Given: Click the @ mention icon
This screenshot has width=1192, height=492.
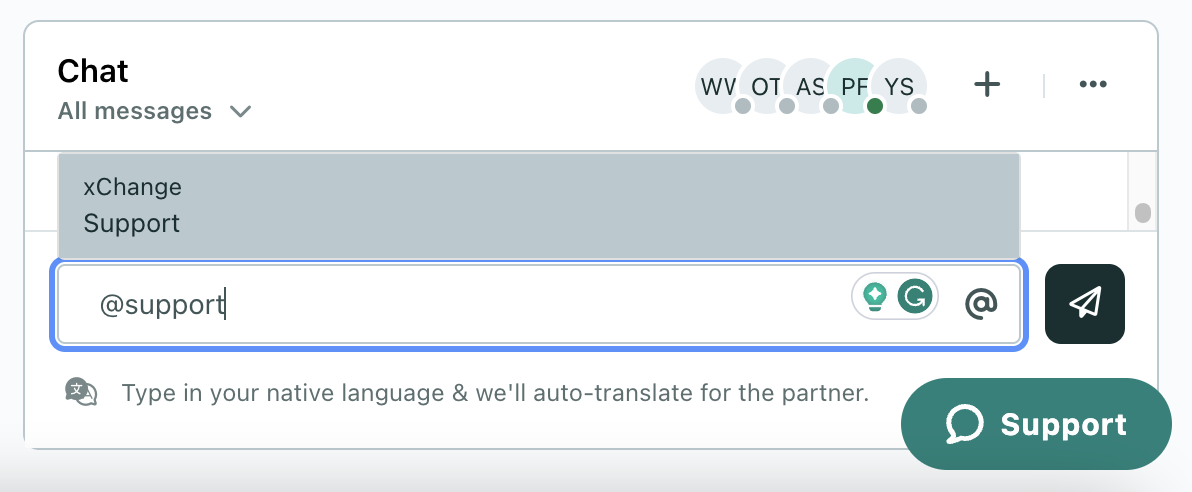Looking at the screenshot, I should (981, 303).
